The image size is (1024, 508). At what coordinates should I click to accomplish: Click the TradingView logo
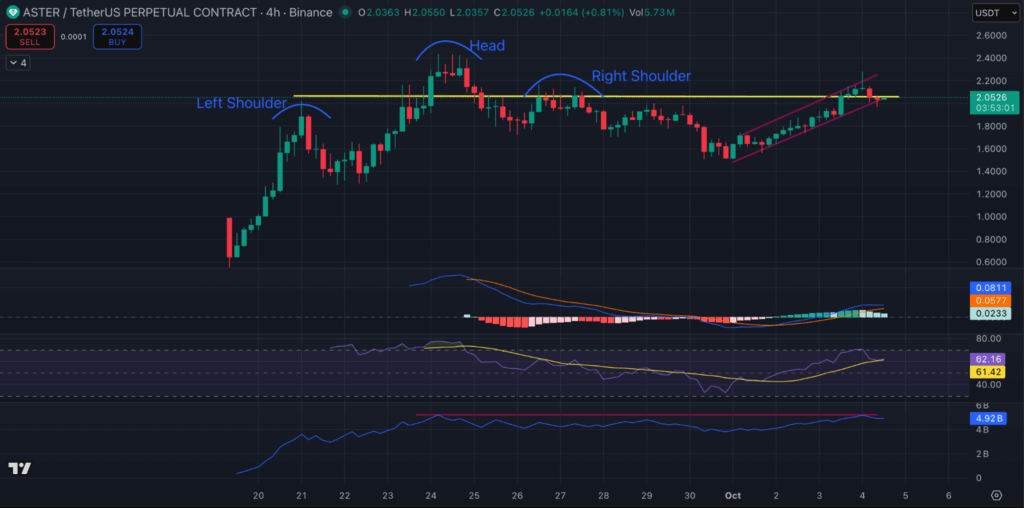(x=19, y=468)
